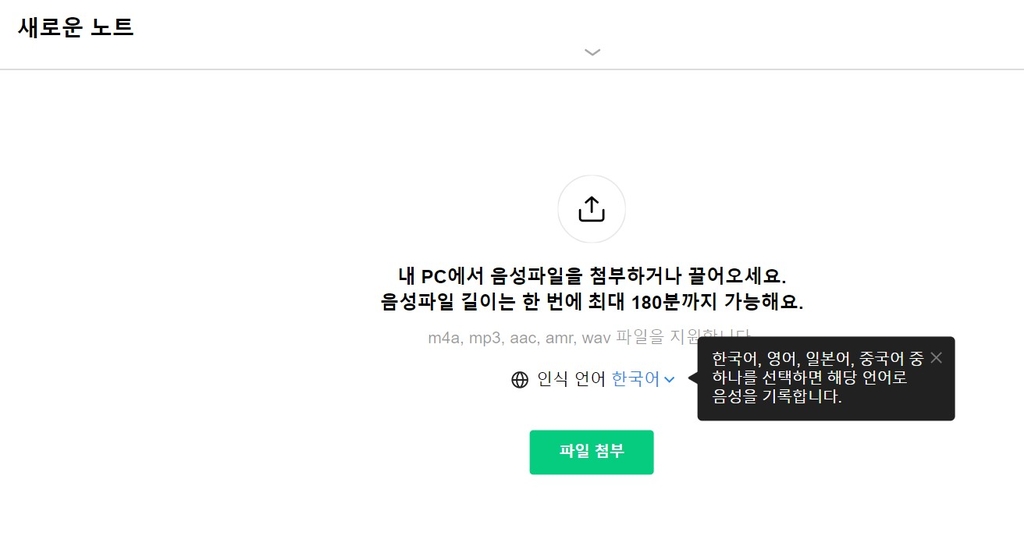Expand the header chevron under the title
Viewport: 1024px width, 550px height.
click(x=592, y=52)
